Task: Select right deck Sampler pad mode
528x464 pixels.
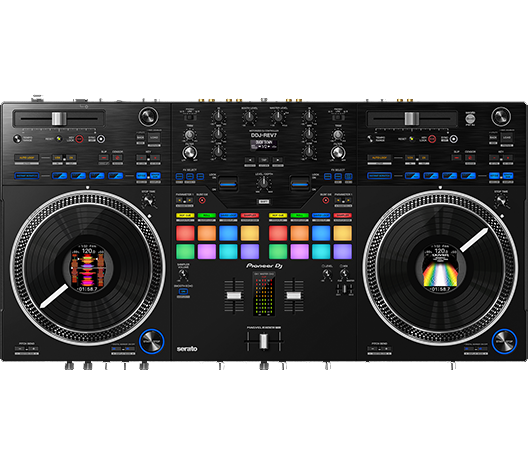Action: 342,215
